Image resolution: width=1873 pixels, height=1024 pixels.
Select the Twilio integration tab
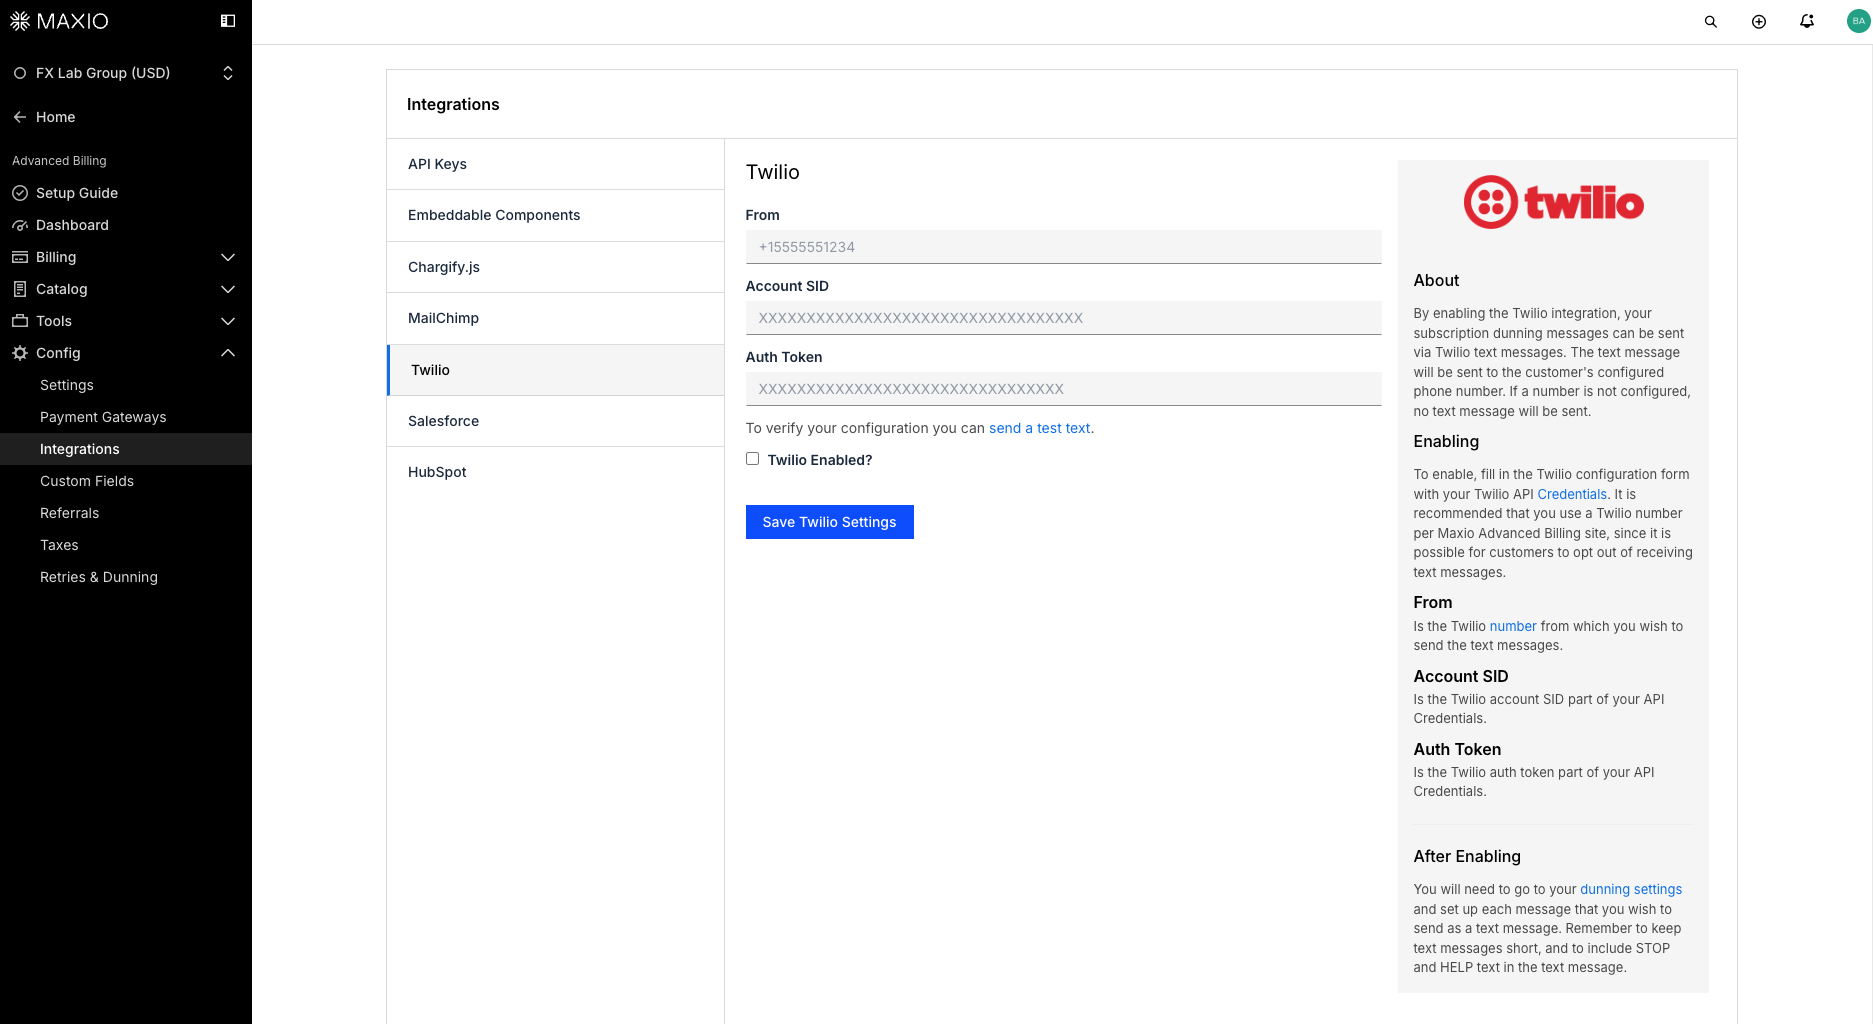tap(556, 370)
